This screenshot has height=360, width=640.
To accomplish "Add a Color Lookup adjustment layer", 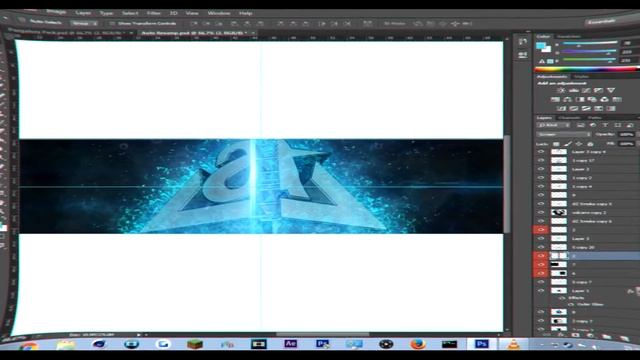I will coord(617,99).
